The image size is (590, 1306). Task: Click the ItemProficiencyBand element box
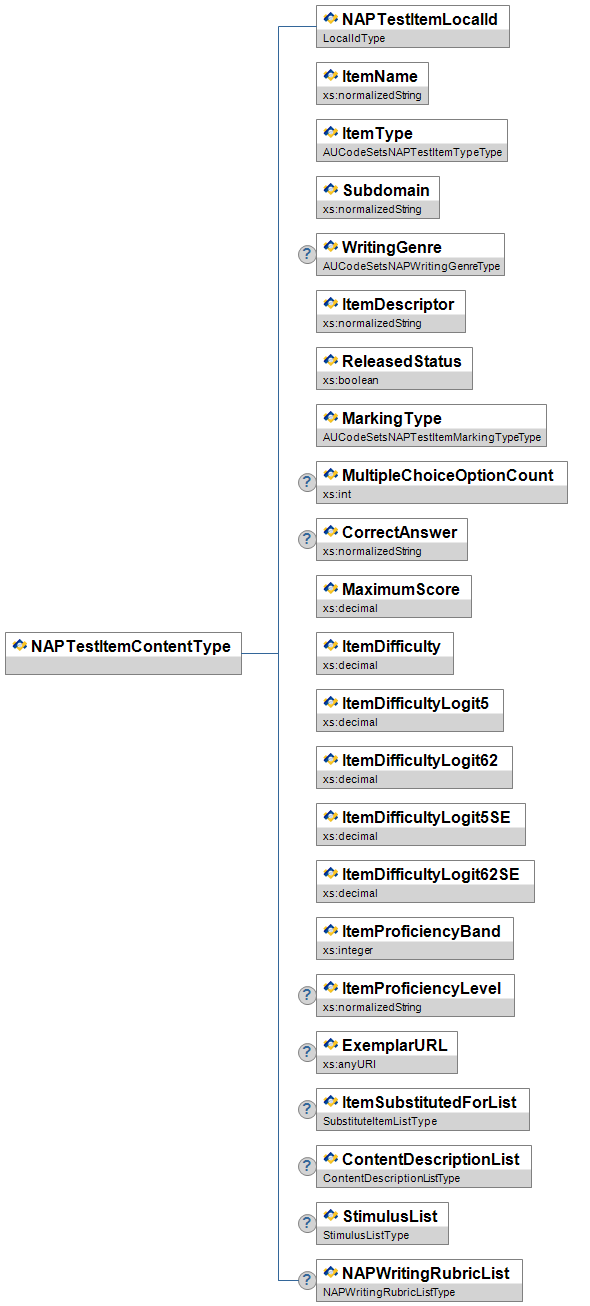coord(415,938)
